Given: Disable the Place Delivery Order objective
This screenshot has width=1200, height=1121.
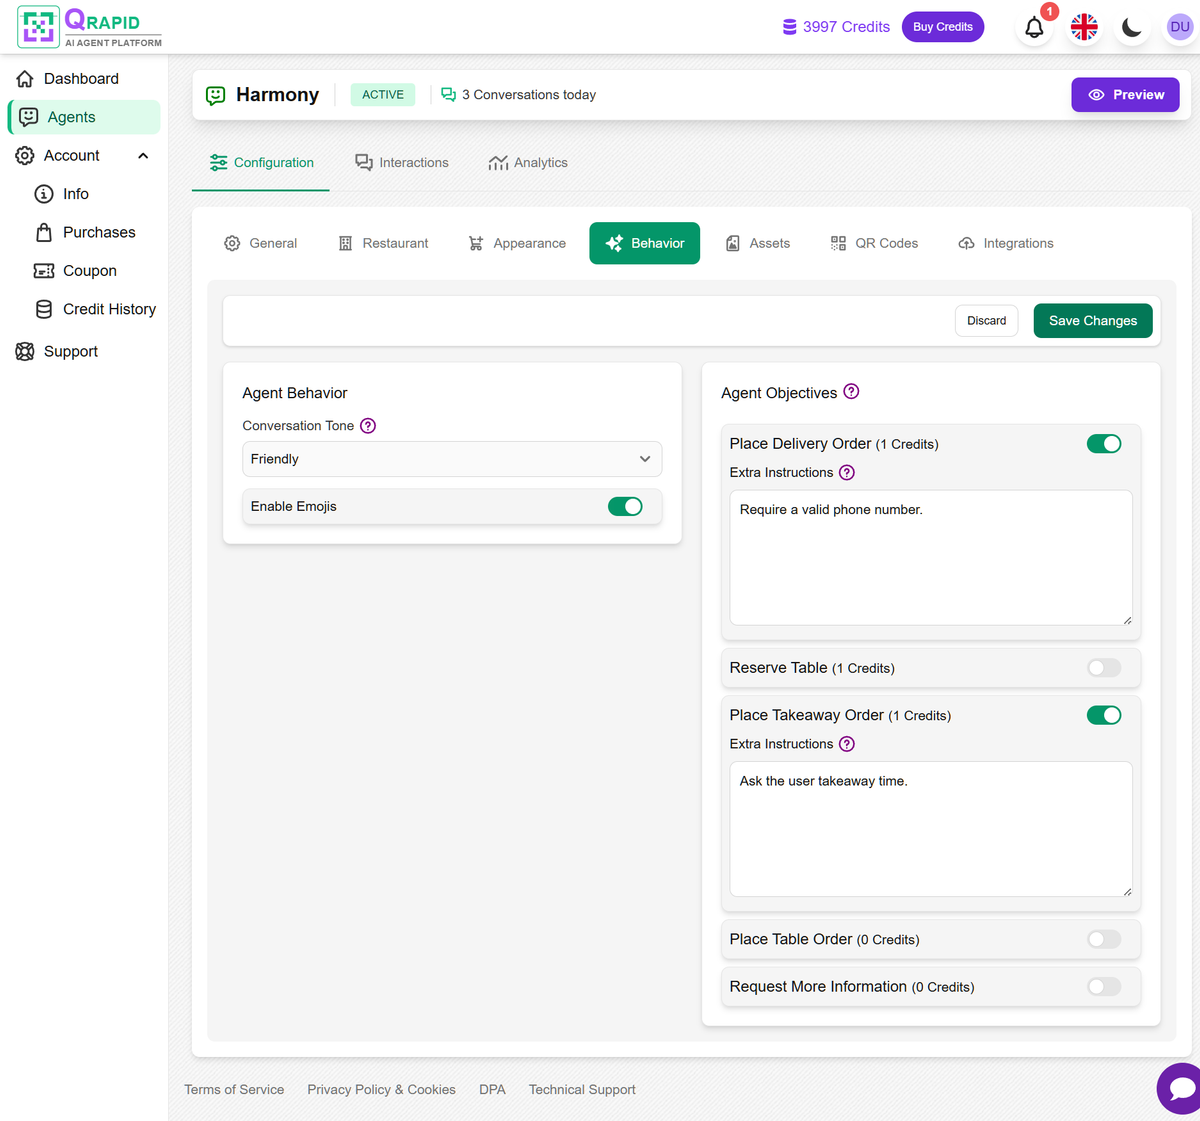Looking at the screenshot, I should coord(1103,443).
